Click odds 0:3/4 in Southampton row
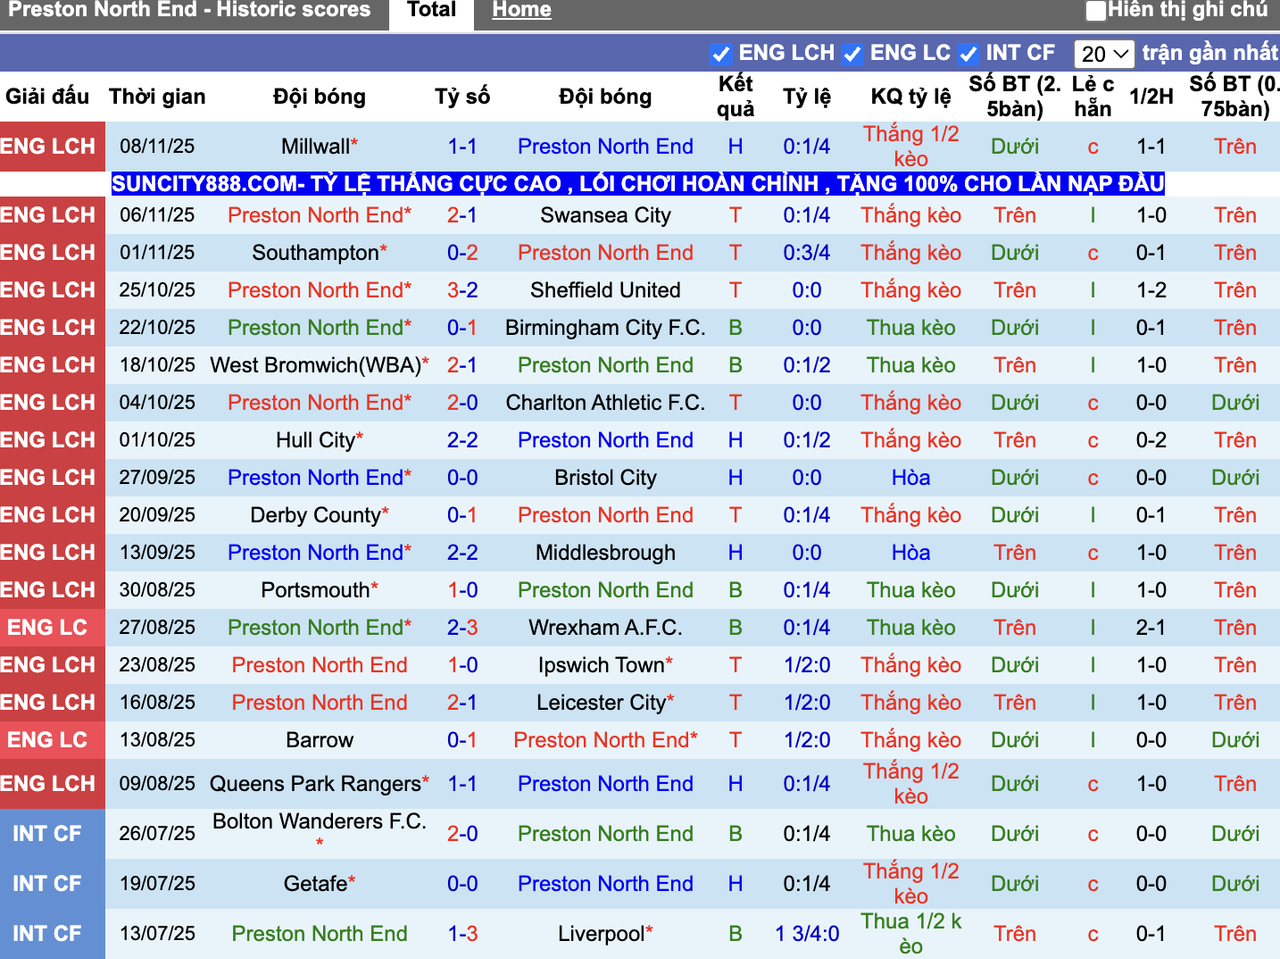1280x959 pixels. tap(806, 253)
